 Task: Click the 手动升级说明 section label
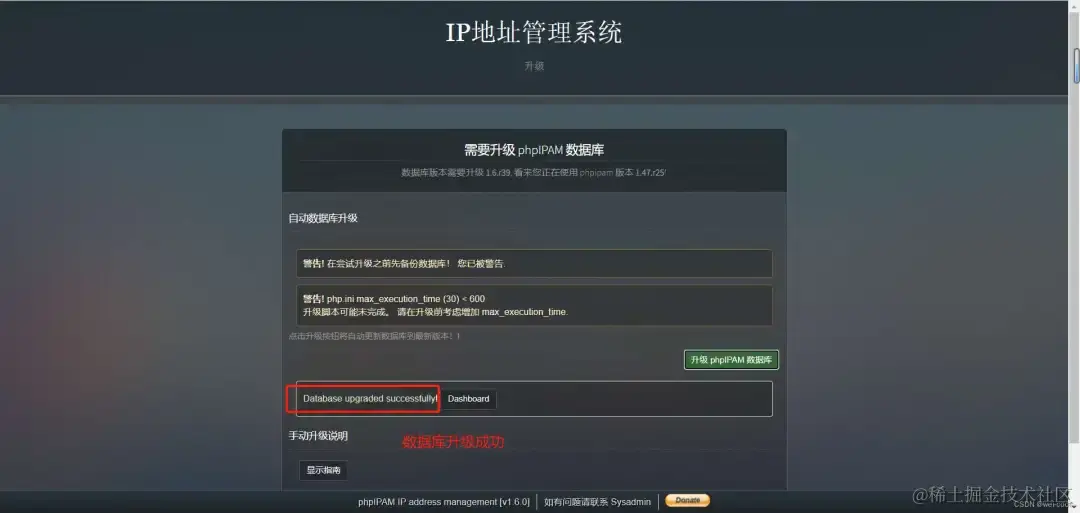coord(318,436)
